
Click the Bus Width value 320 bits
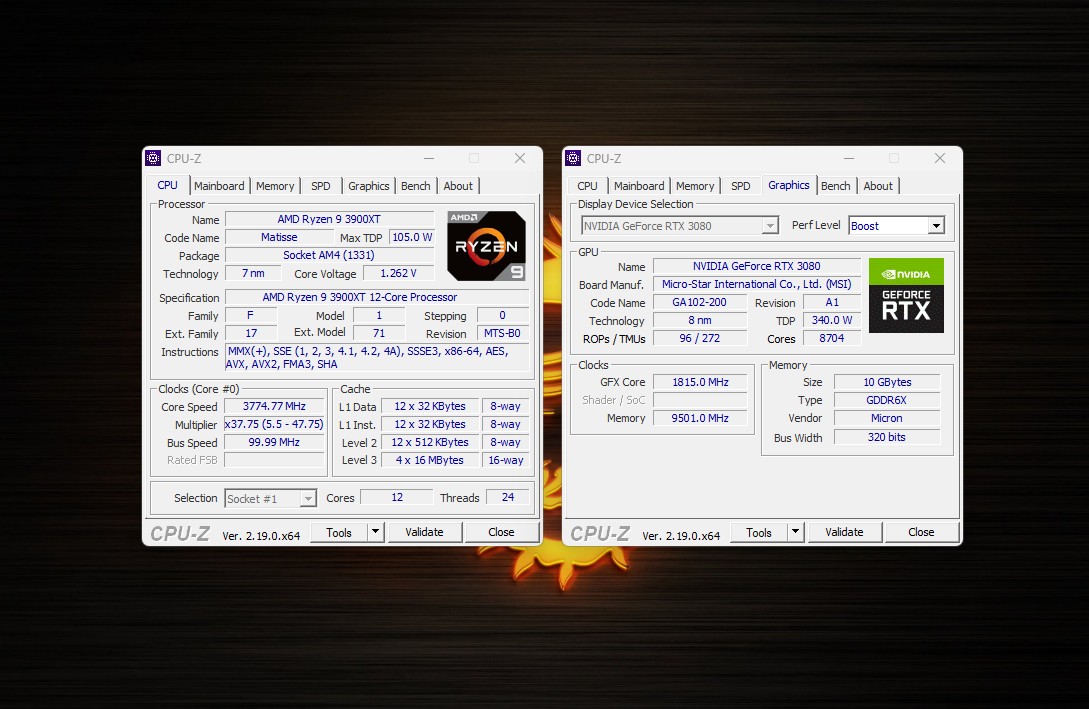point(887,437)
